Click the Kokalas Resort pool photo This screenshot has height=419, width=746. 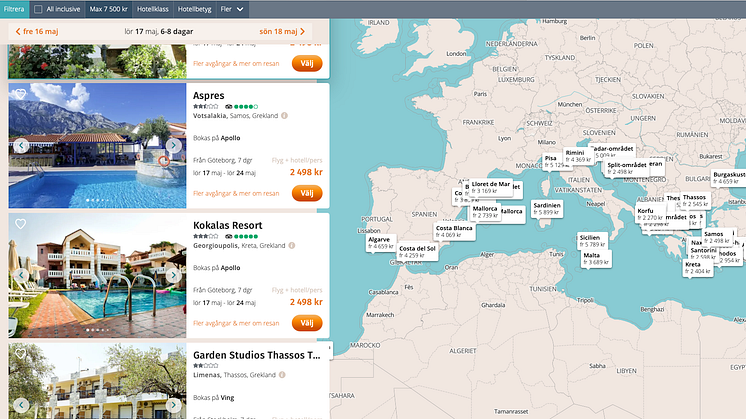97,275
